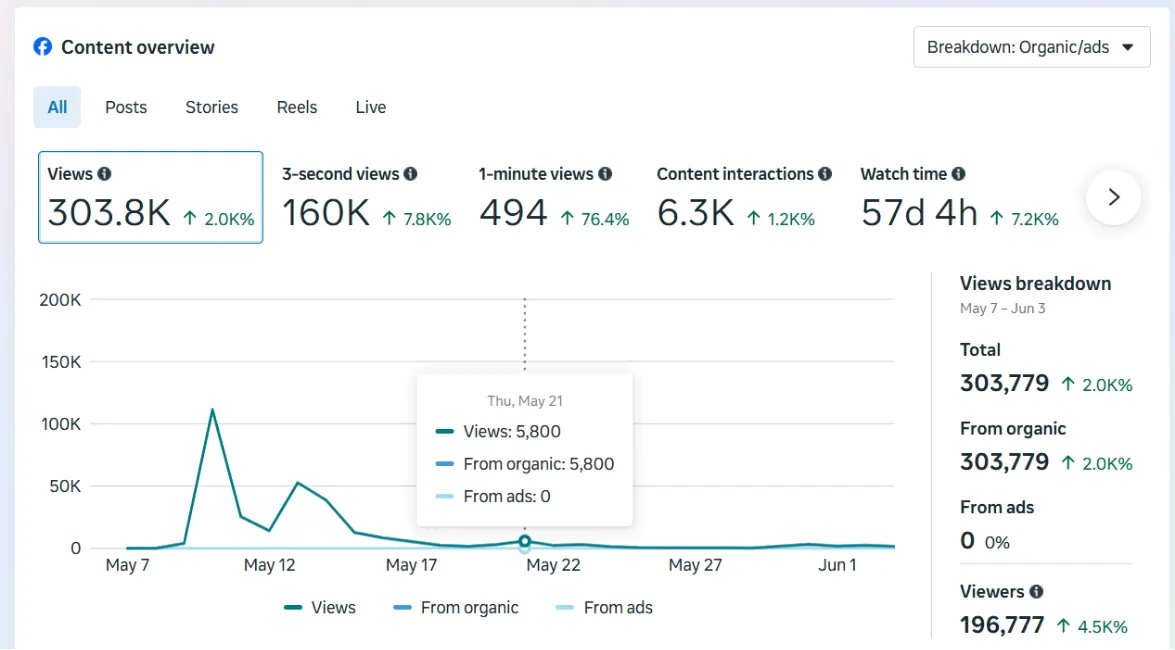Viewport: 1175px width, 650px height.
Task: Select the Views 303.8K metric card
Action: [151, 197]
